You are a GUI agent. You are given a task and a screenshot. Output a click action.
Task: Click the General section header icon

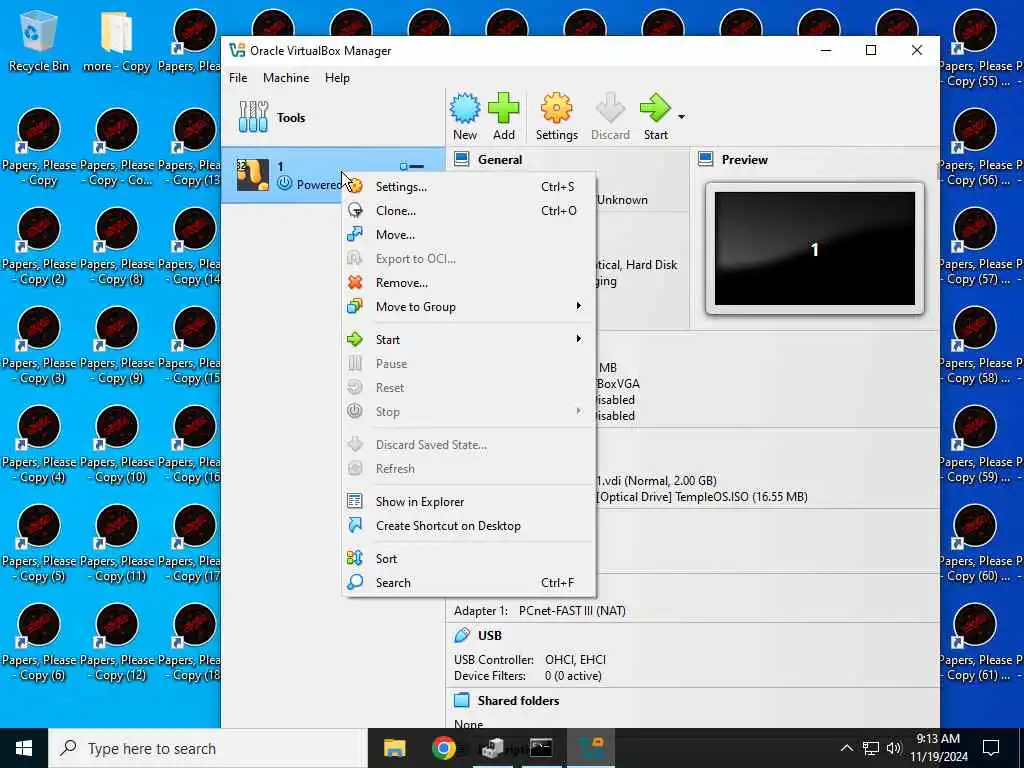(x=462, y=159)
